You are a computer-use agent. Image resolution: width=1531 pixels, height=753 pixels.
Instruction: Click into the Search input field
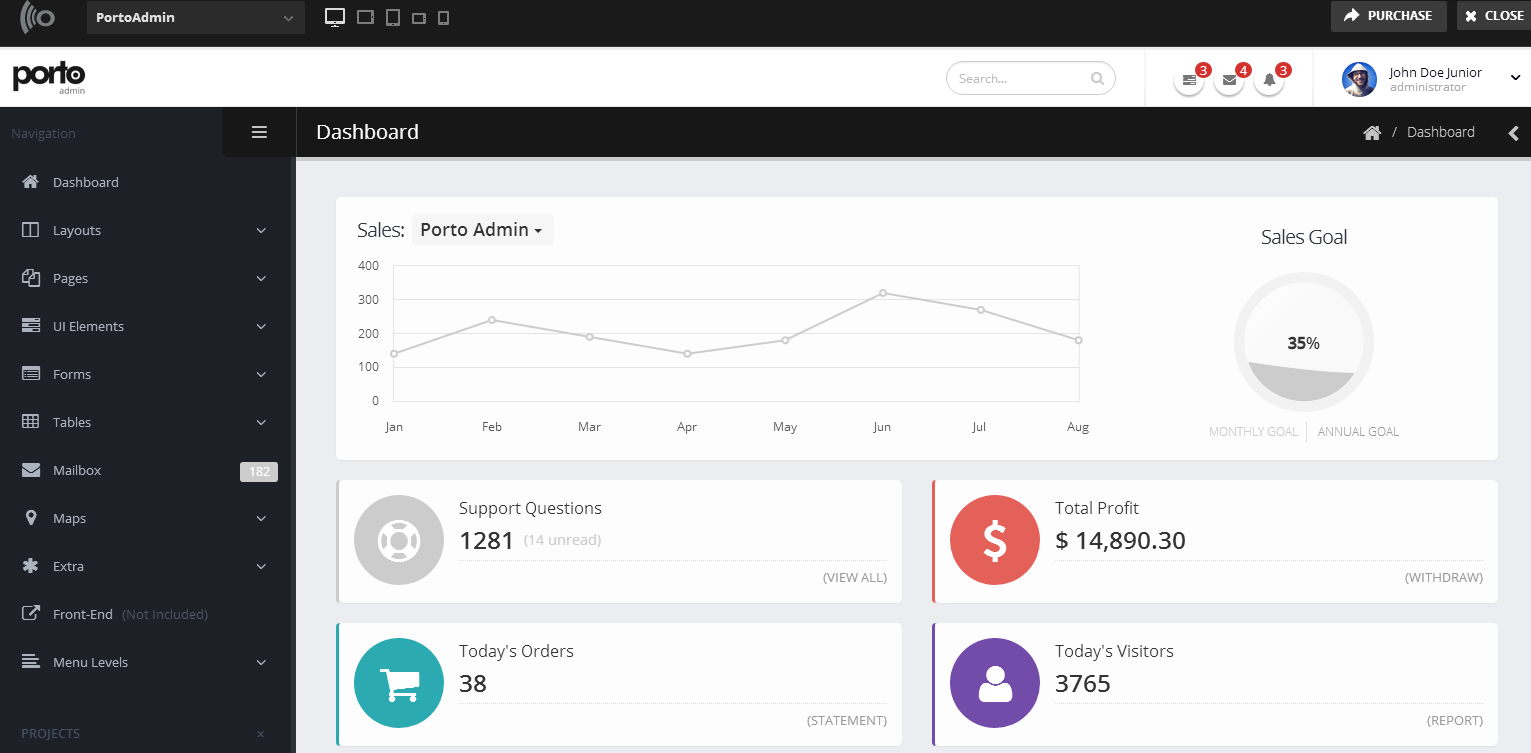click(x=1018, y=78)
